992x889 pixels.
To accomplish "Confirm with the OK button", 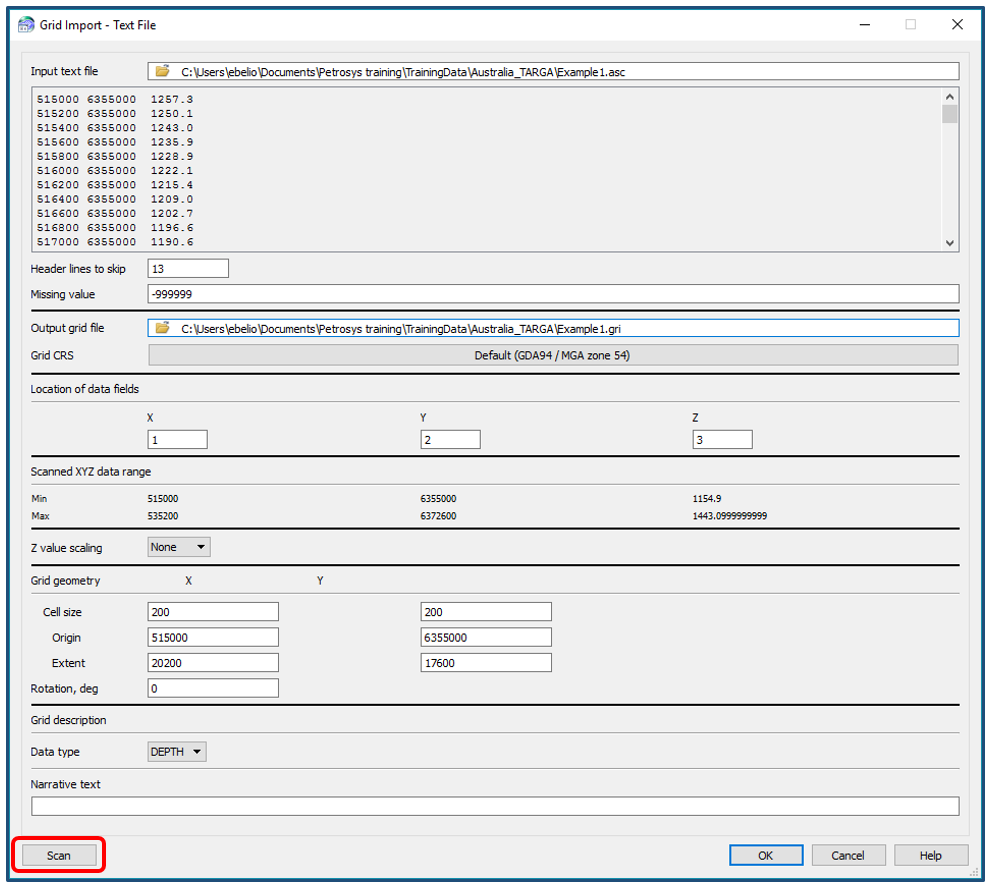I will coord(766,855).
